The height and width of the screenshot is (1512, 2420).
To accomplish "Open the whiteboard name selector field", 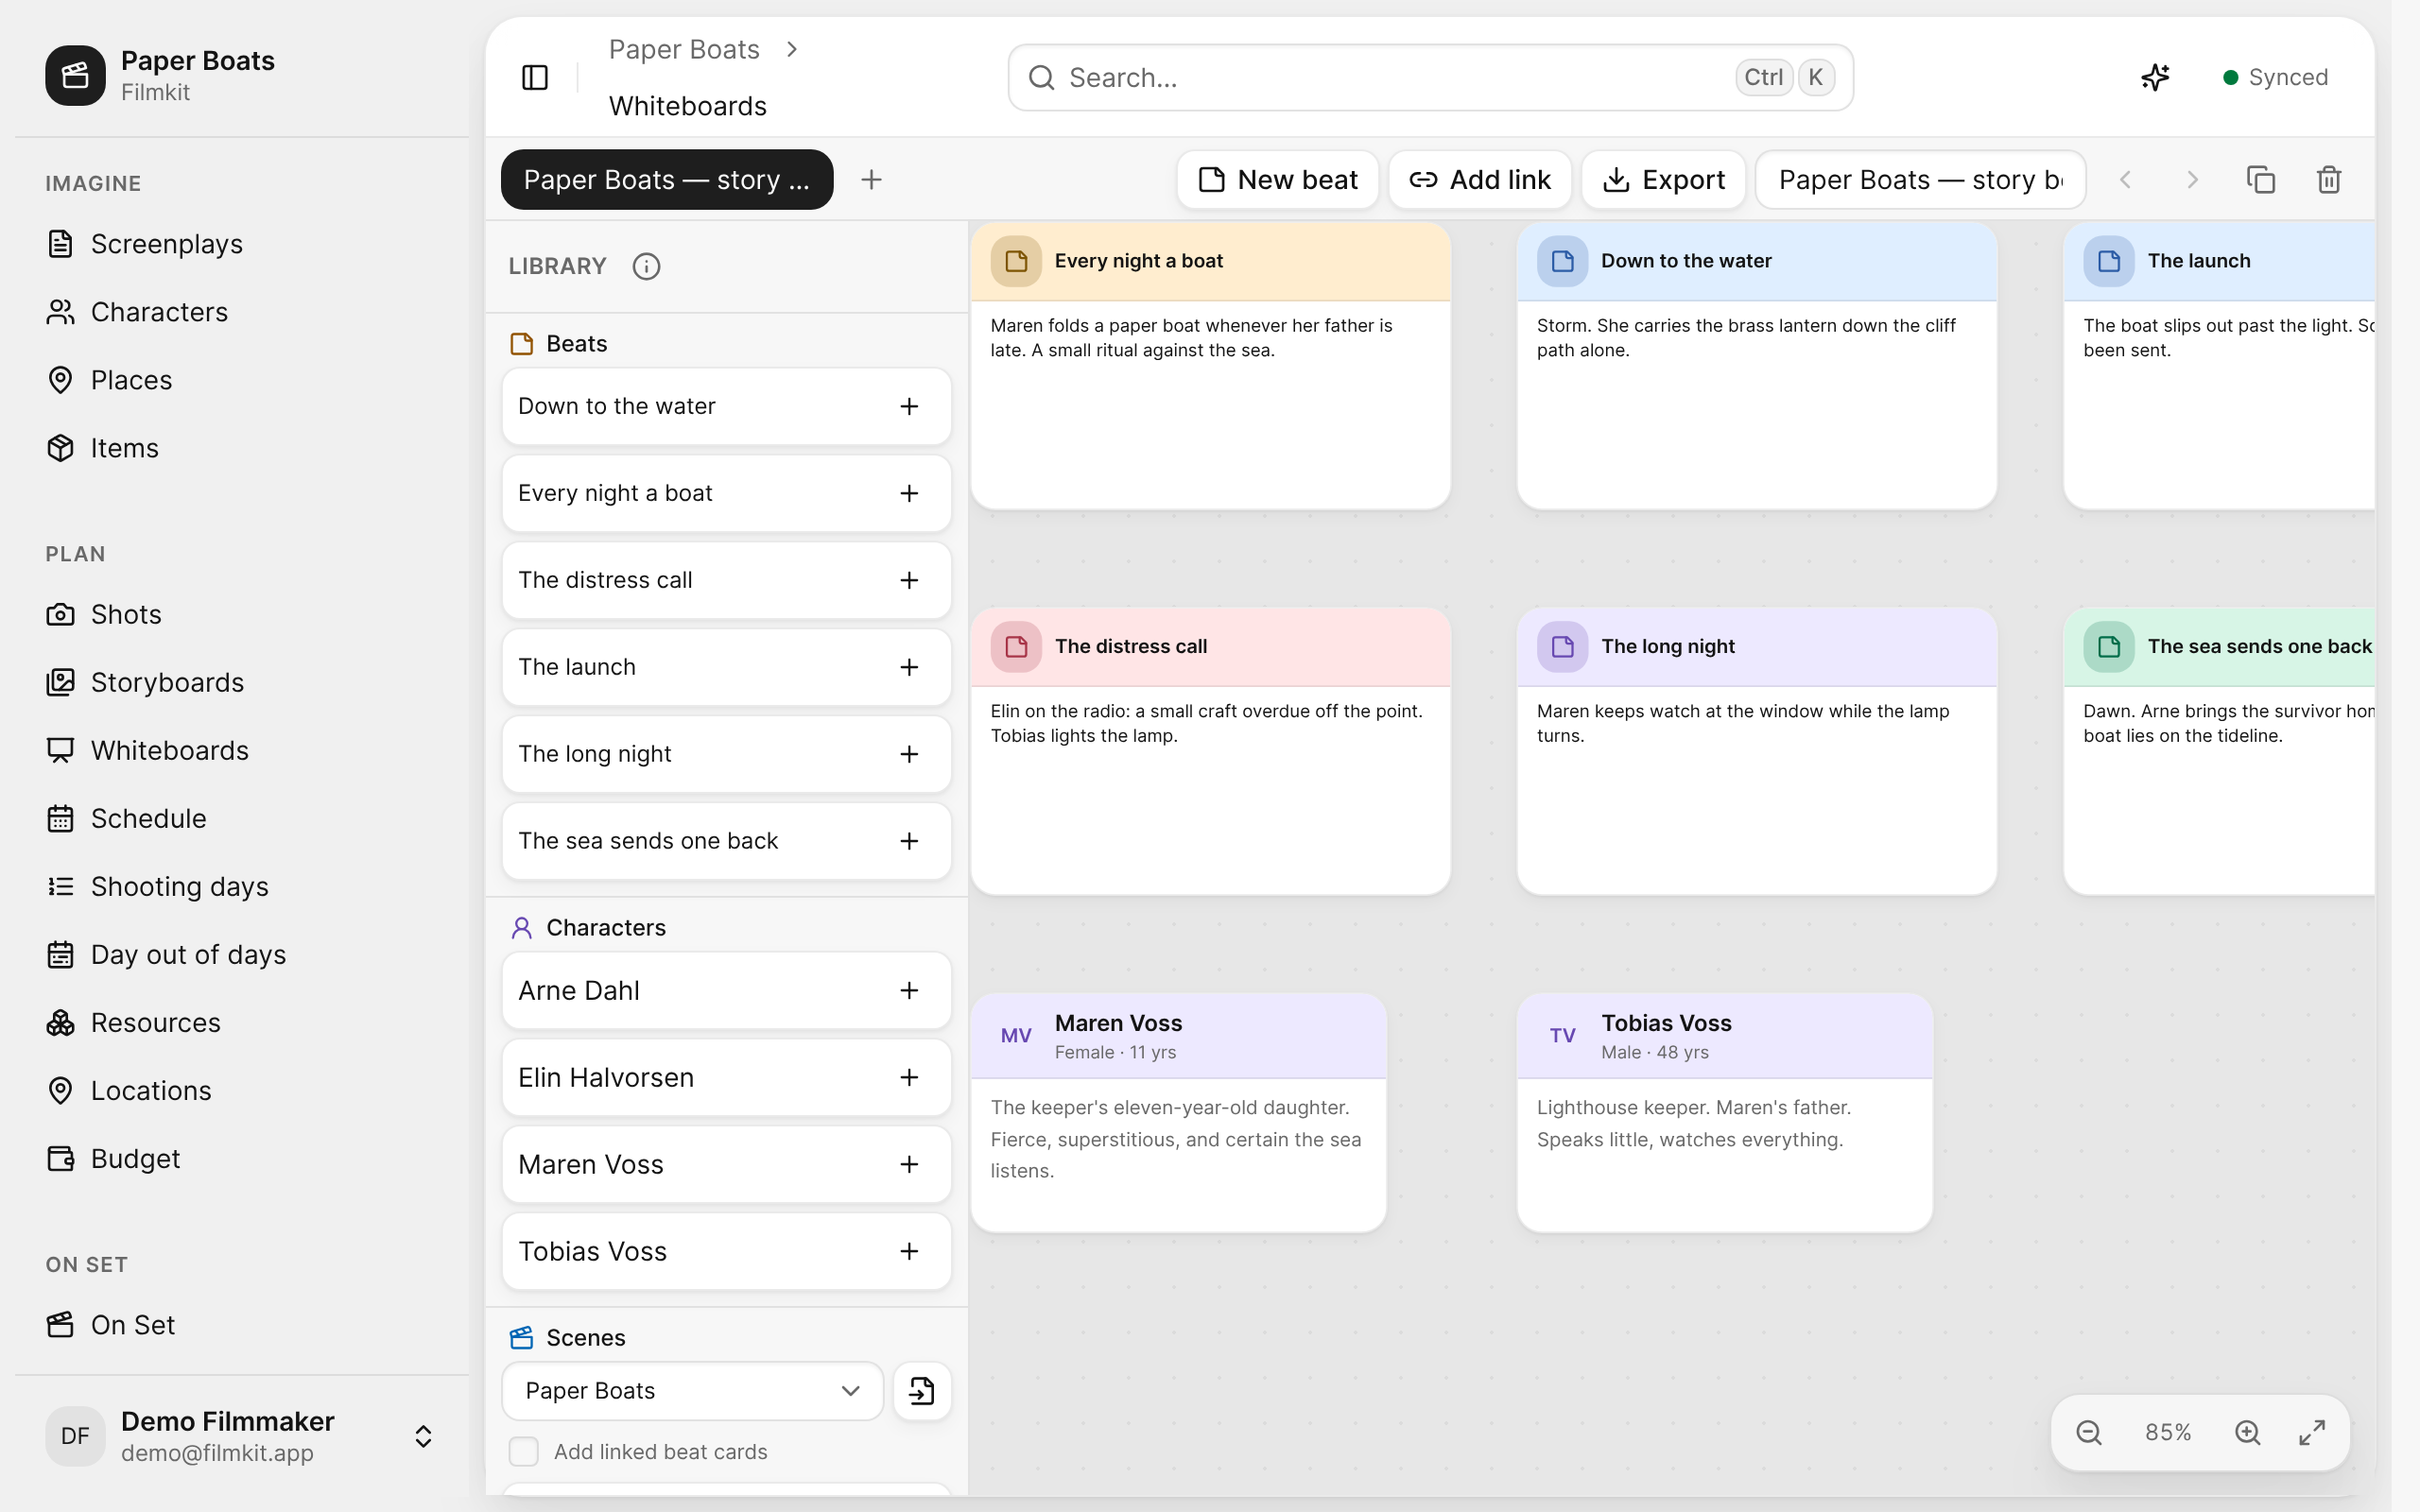I will point(1920,179).
